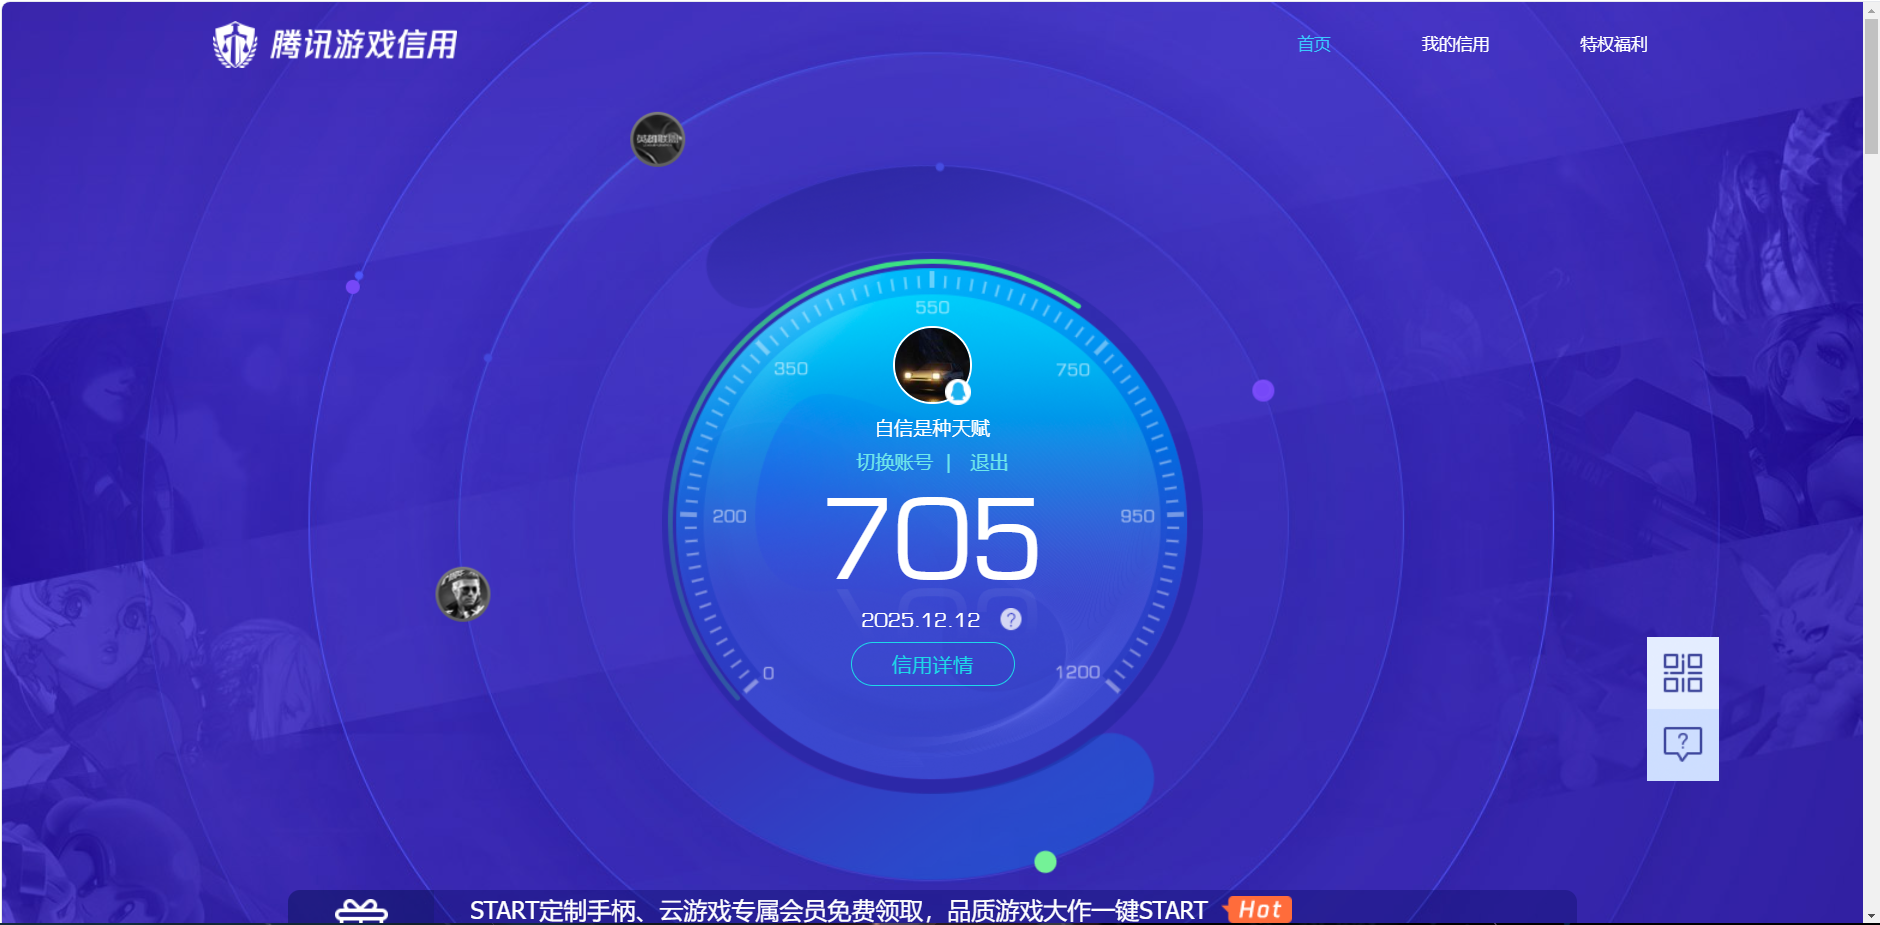
Task: Open the 特权福利 page
Action: point(1613,44)
